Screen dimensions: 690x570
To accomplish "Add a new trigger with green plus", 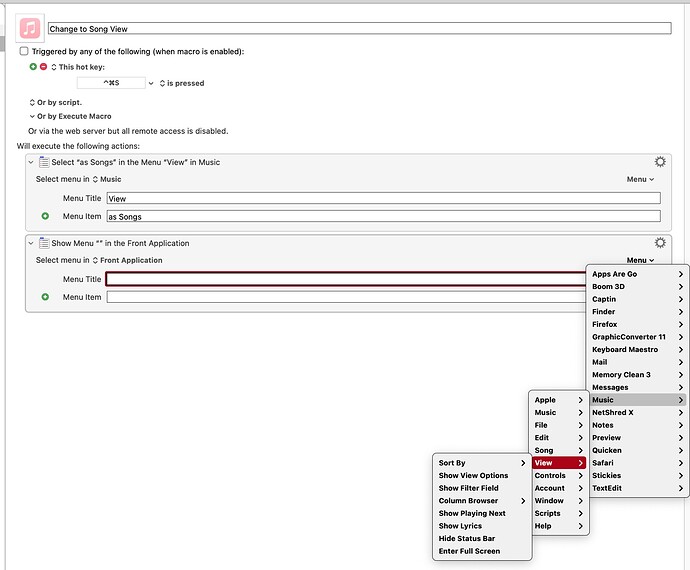I will click(33, 67).
